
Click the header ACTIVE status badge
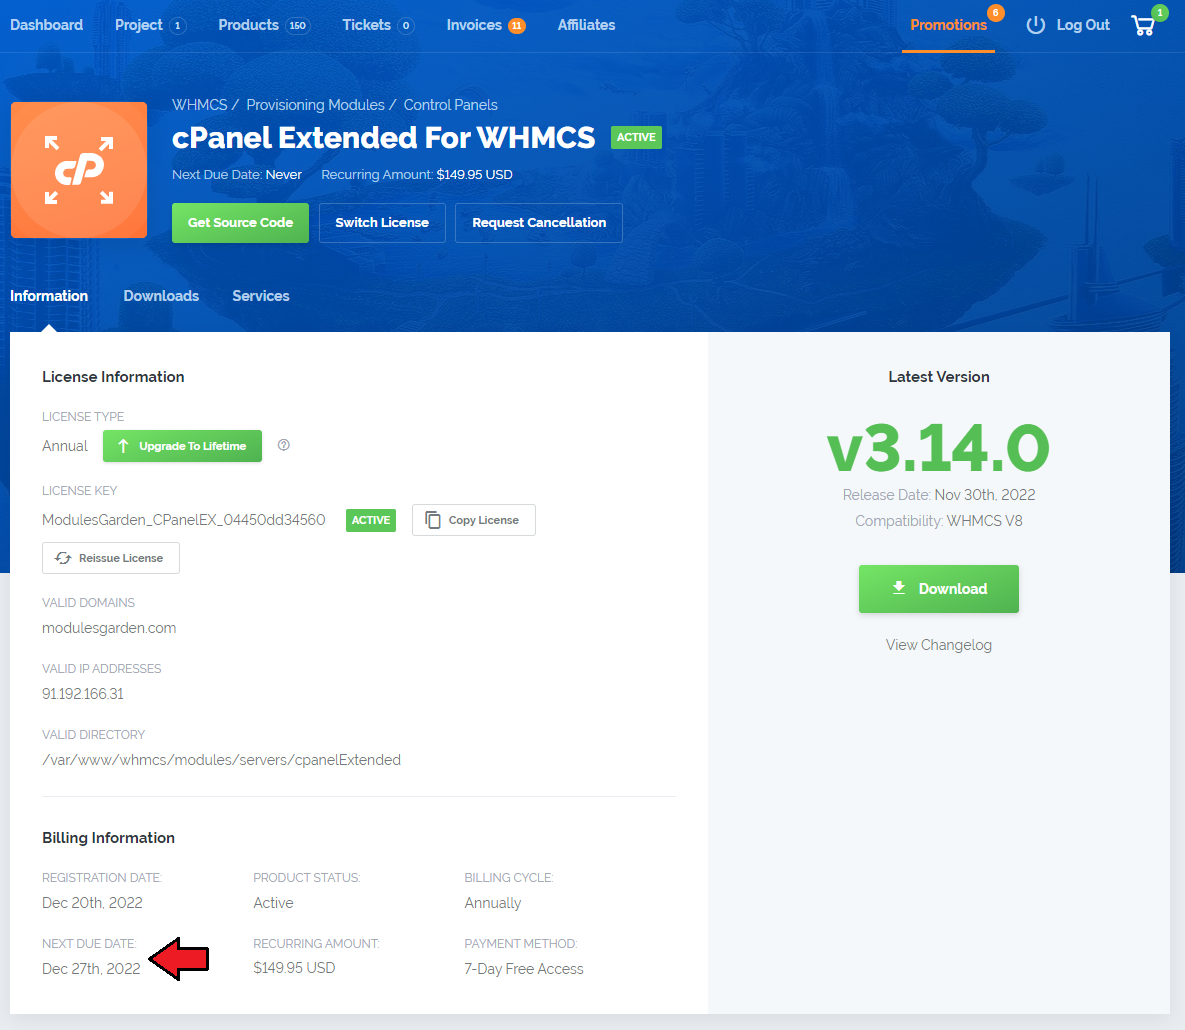(x=636, y=138)
